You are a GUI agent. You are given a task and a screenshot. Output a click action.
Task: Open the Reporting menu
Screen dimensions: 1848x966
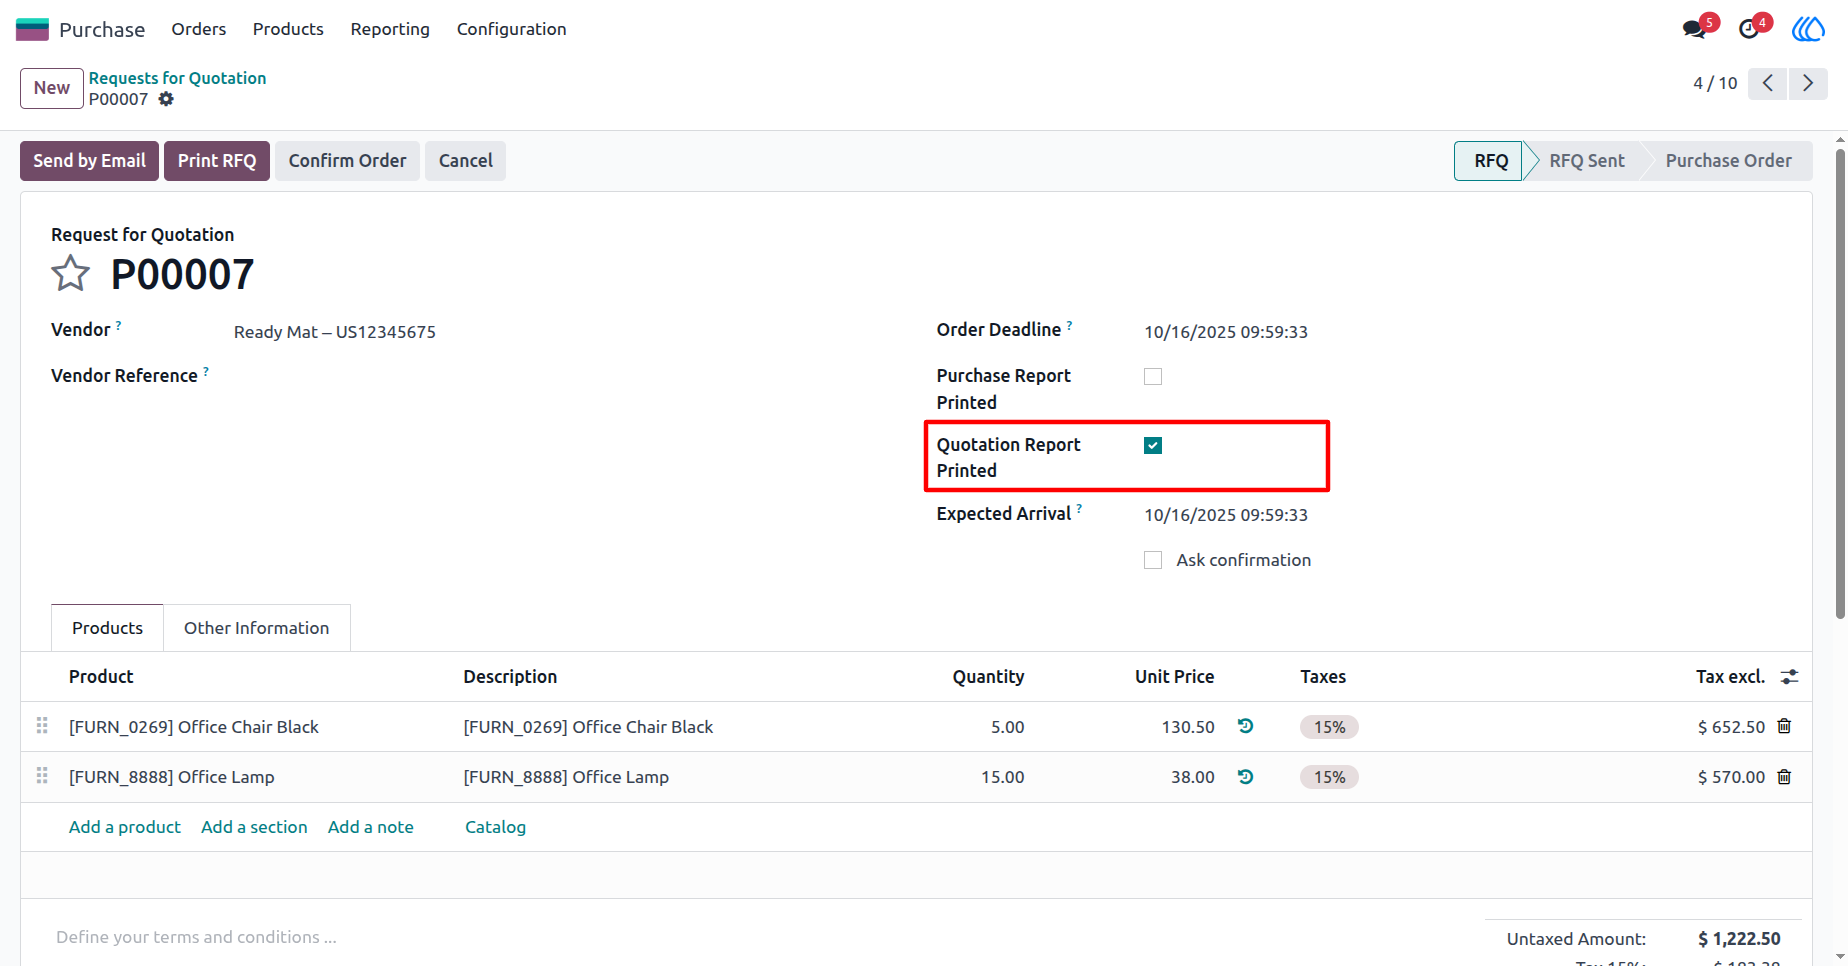390,29
